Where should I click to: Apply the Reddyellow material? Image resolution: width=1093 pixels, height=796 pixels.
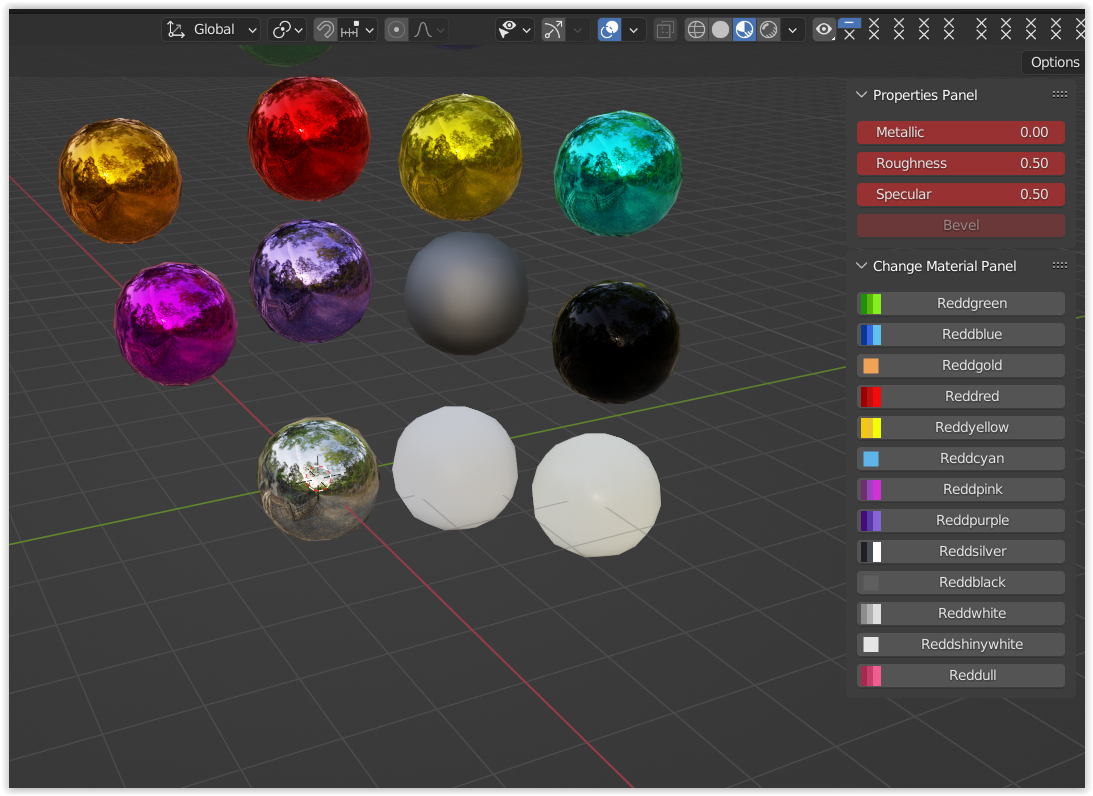click(961, 427)
